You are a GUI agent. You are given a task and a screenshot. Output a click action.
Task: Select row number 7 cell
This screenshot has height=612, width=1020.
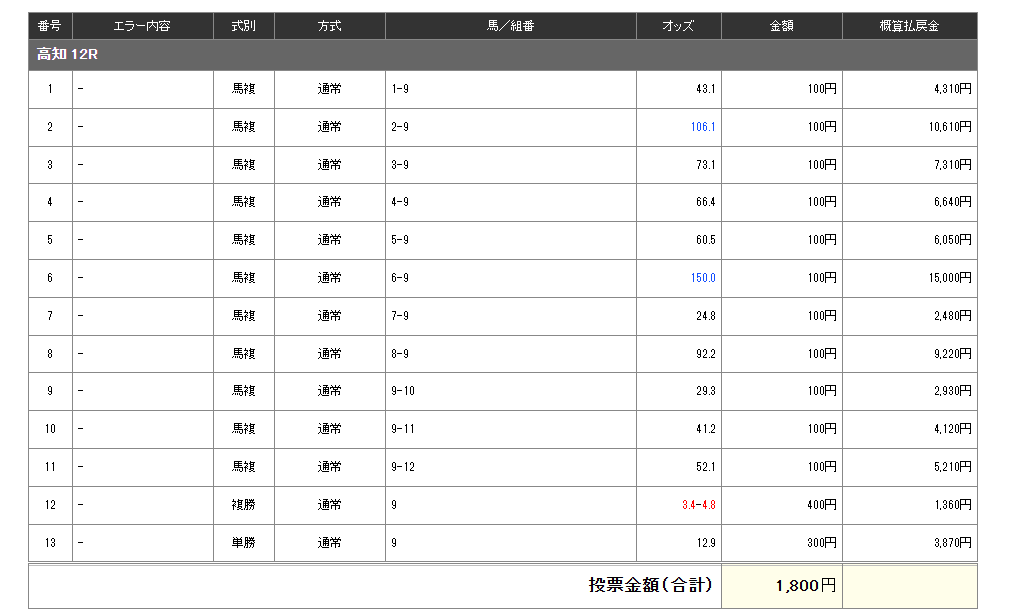click(50, 316)
